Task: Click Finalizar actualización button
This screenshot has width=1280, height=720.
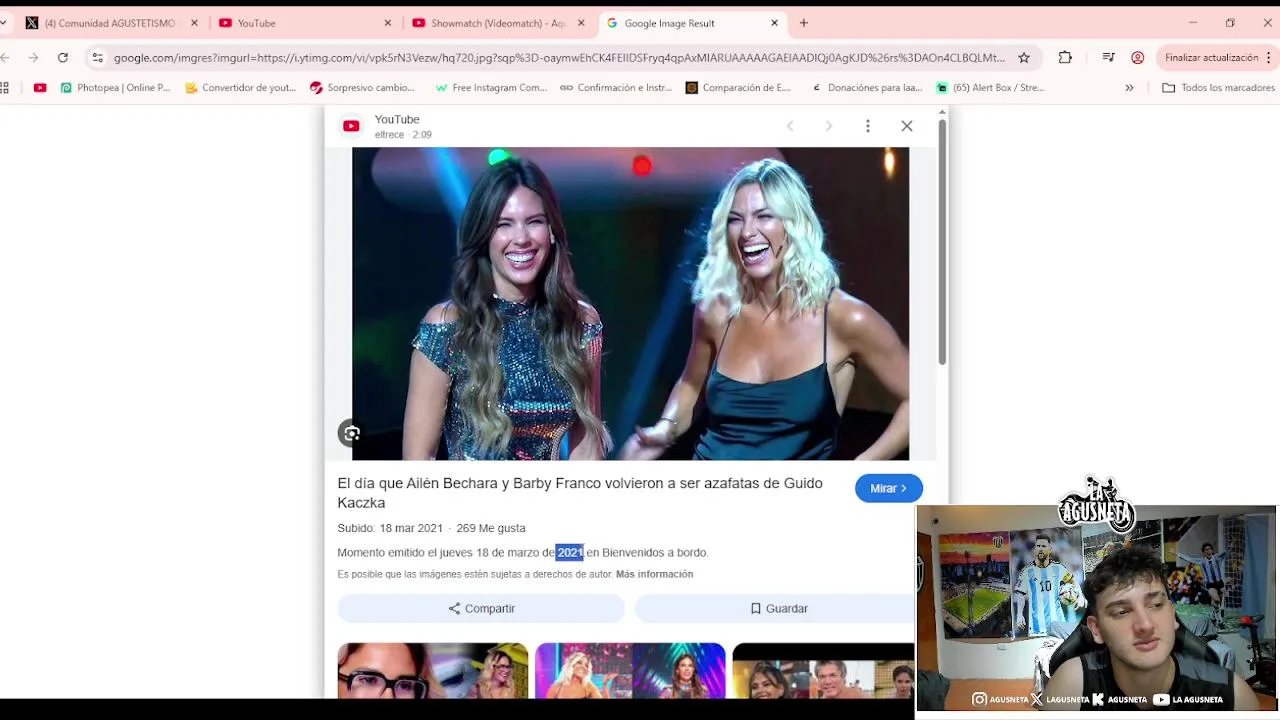Action: (1211, 58)
